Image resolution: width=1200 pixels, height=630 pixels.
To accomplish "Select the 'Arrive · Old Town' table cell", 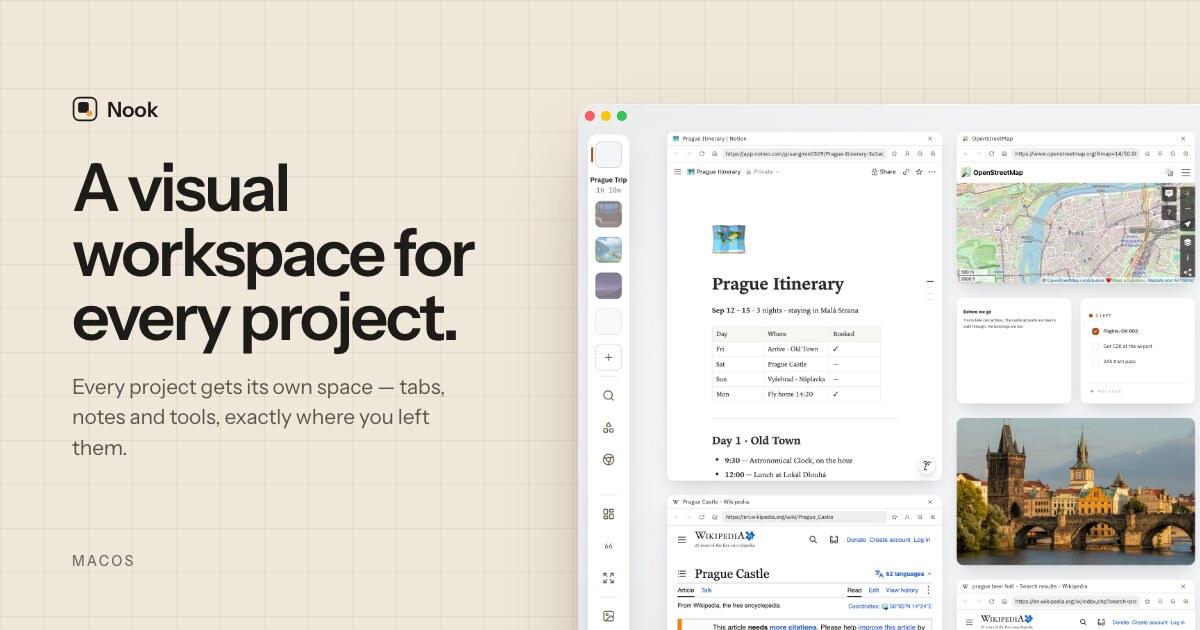I will click(x=796, y=349).
